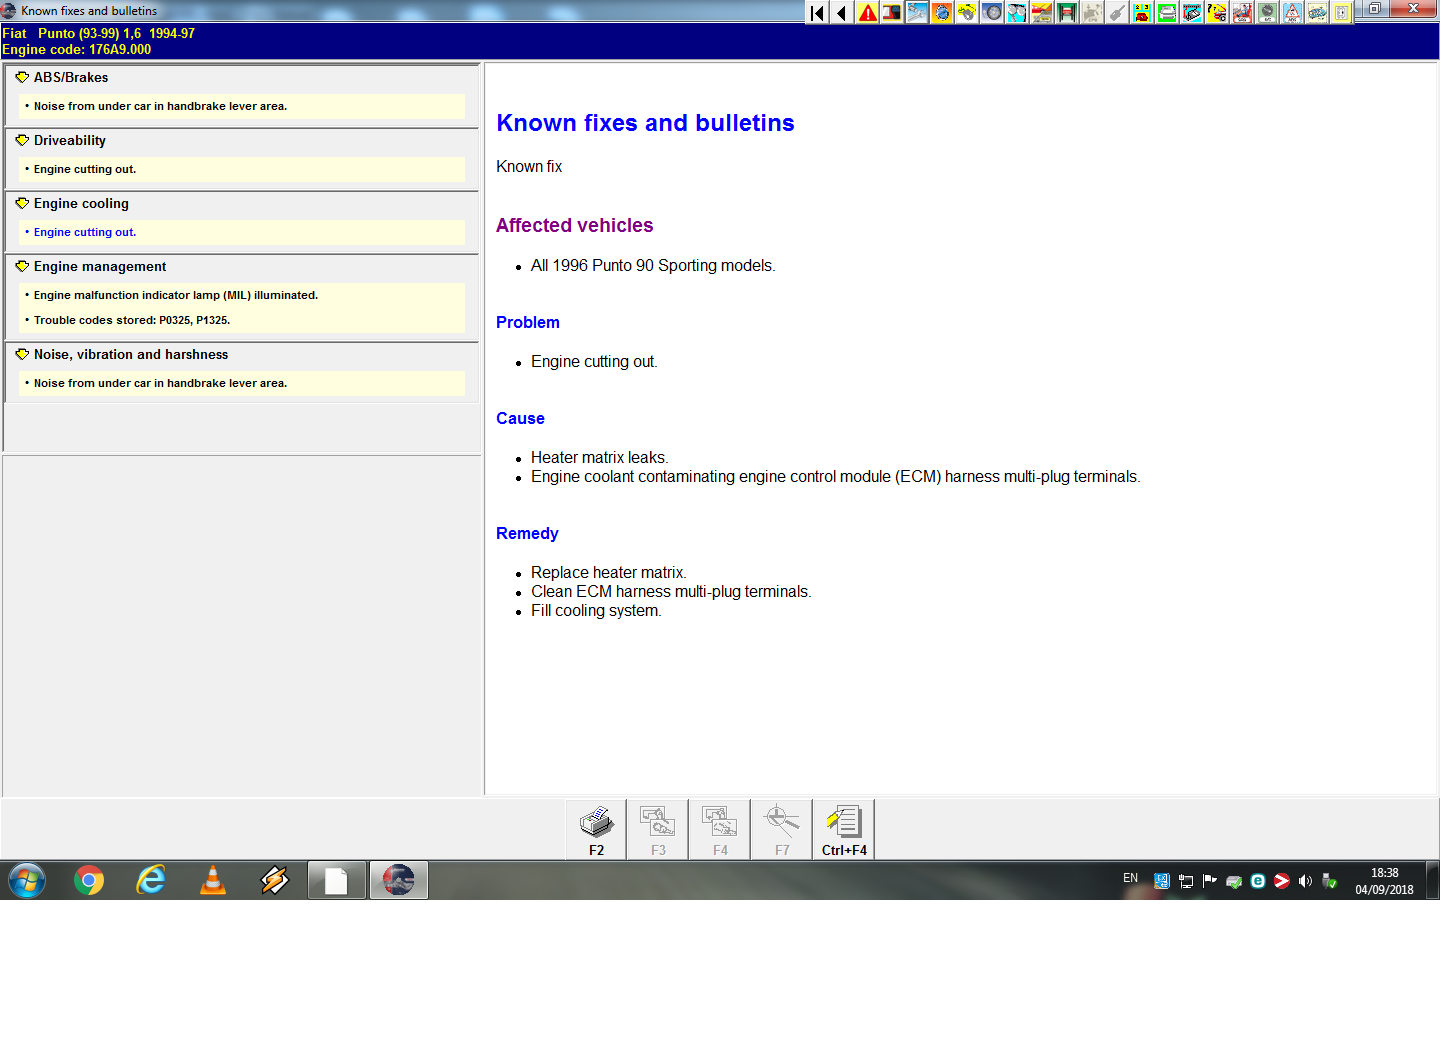Open the greyed EPS steering toolbar icon
Image resolution: width=1440 pixels, height=1038 pixels.
[1092, 13]
